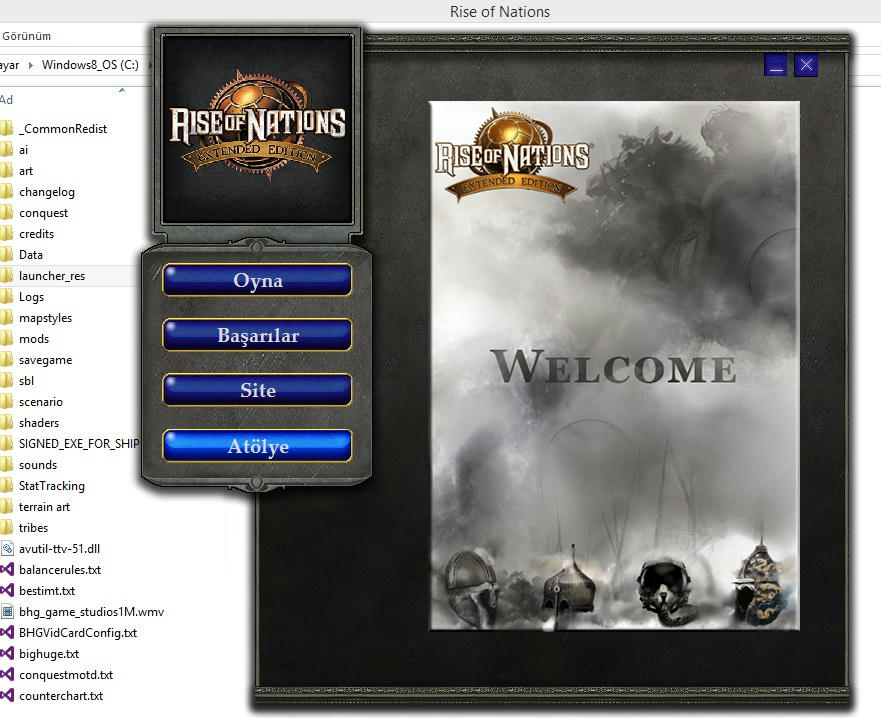Minimize the Rise of Nations launcher

coord(775,65)
